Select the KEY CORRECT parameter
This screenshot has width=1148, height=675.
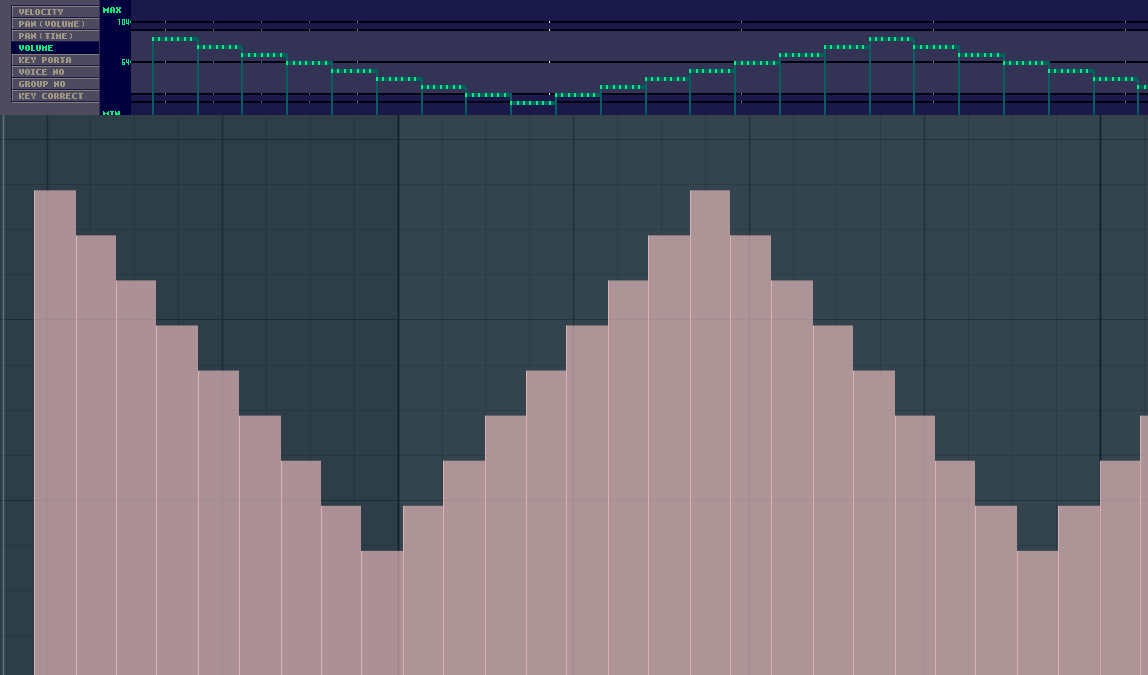click(x=55, y=96)
